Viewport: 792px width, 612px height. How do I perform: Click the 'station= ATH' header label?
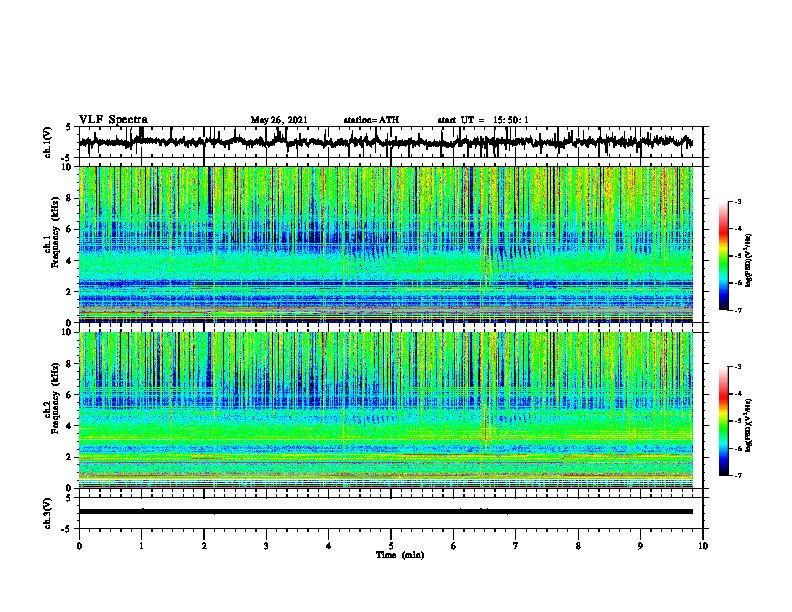[x=371, y=120]
